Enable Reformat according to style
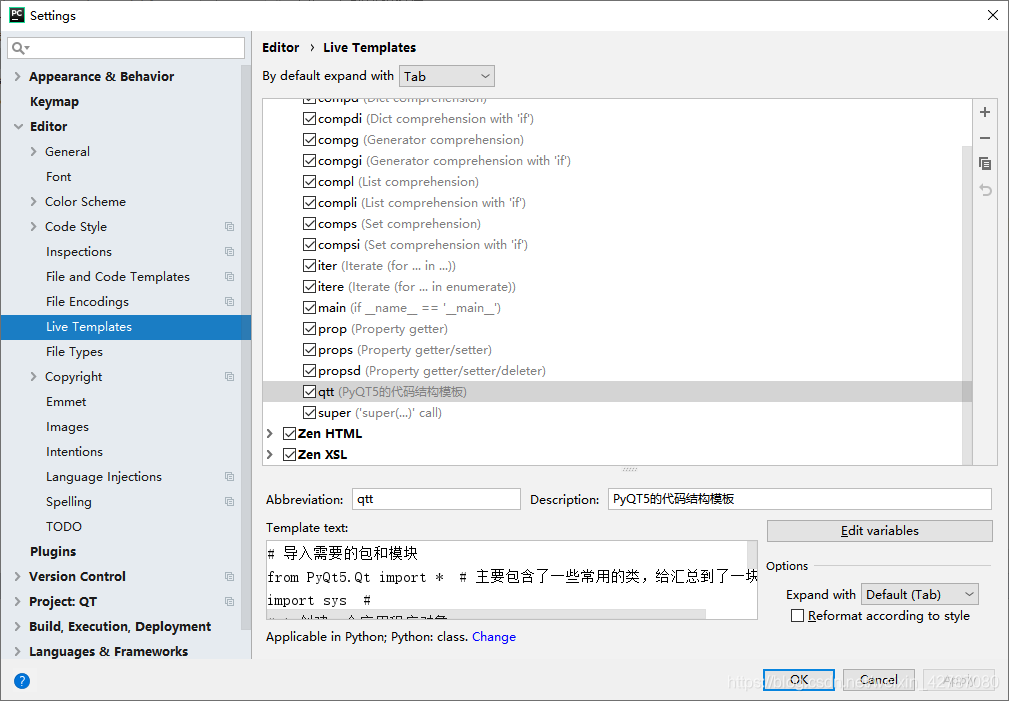The image size is (1009, 701). (x=797, y=616)
